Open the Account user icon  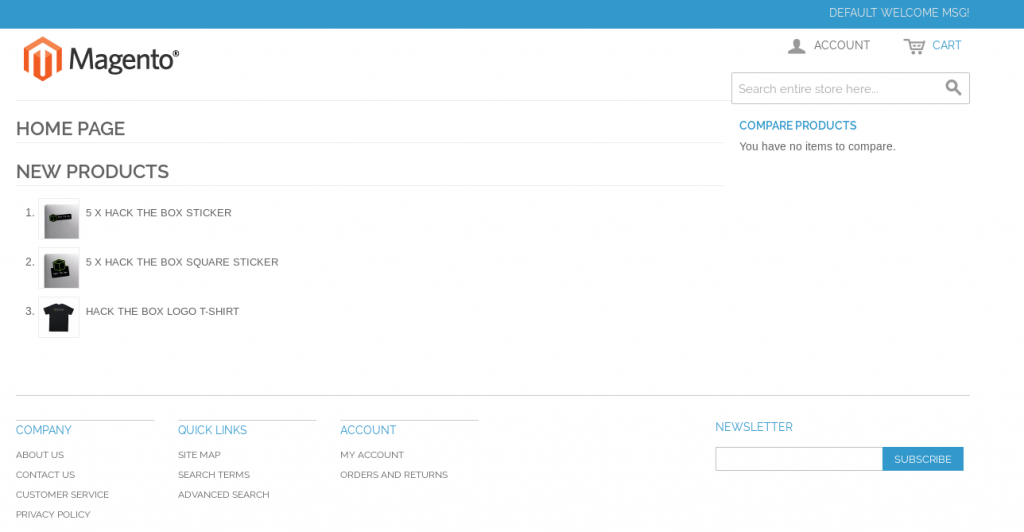point(796,46)
